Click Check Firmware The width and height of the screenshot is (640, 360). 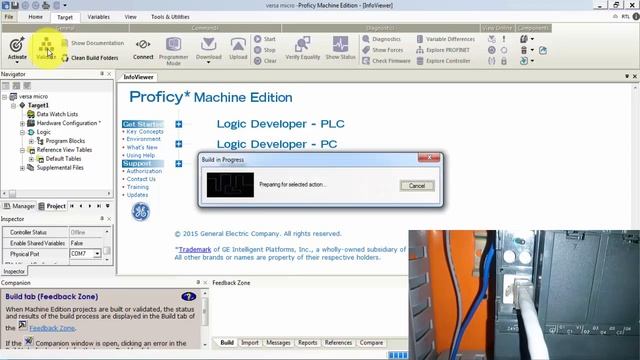point(387,61)
